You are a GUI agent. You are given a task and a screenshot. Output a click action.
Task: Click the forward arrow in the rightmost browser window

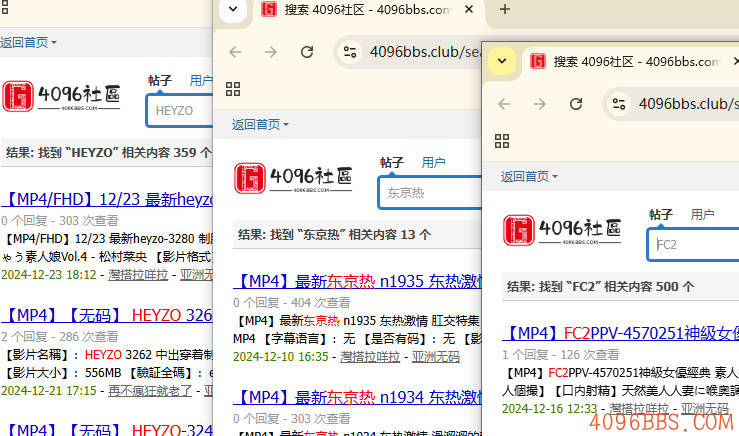click(540, 104)
